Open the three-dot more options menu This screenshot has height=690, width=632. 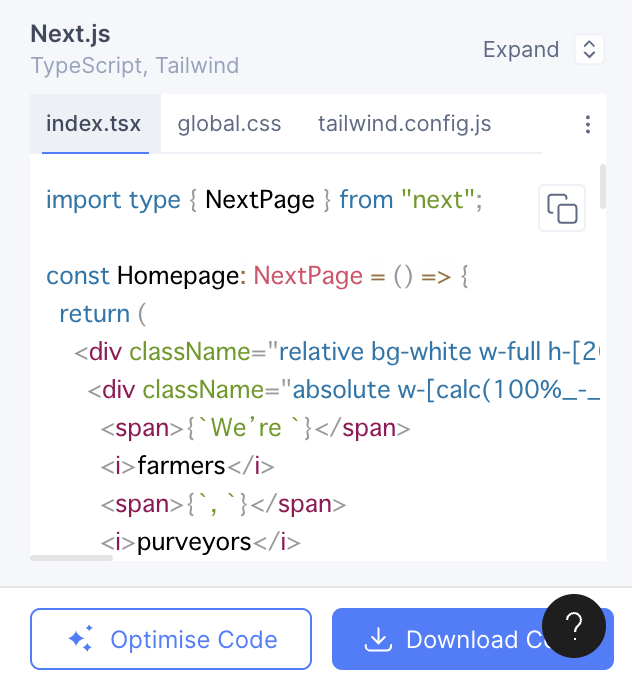588,125
